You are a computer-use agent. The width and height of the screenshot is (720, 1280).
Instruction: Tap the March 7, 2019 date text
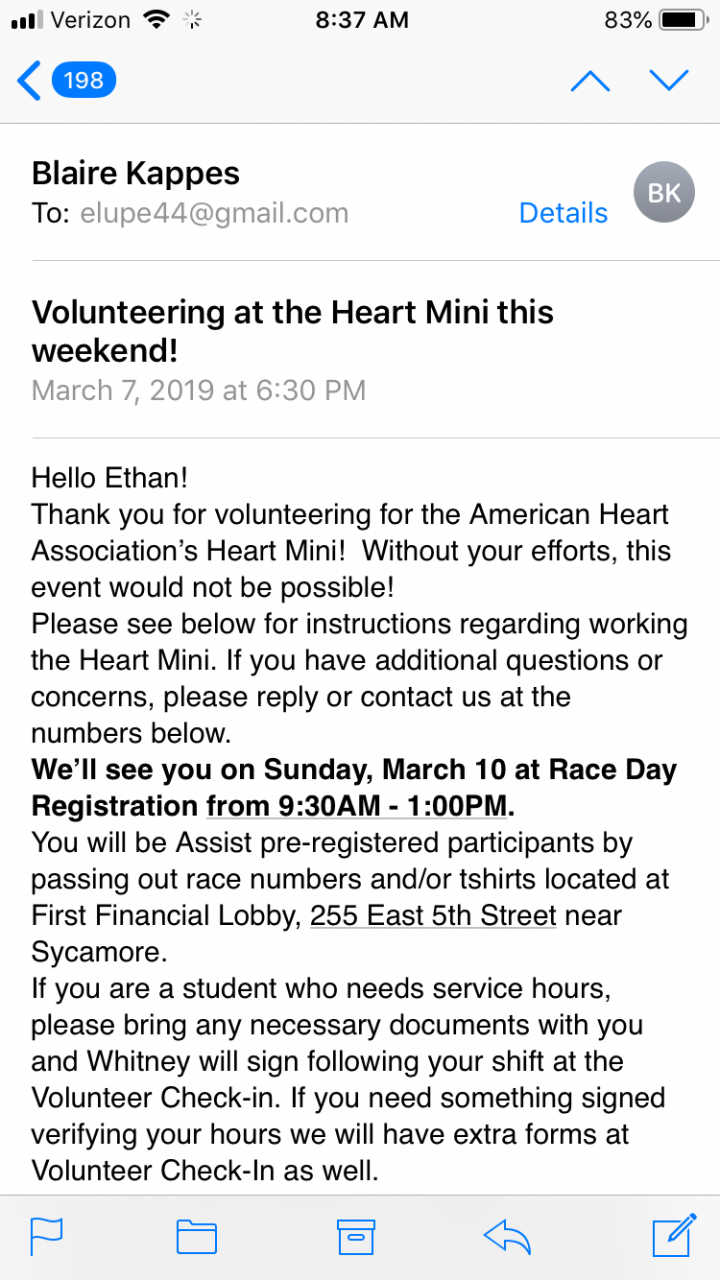(198, 389)
